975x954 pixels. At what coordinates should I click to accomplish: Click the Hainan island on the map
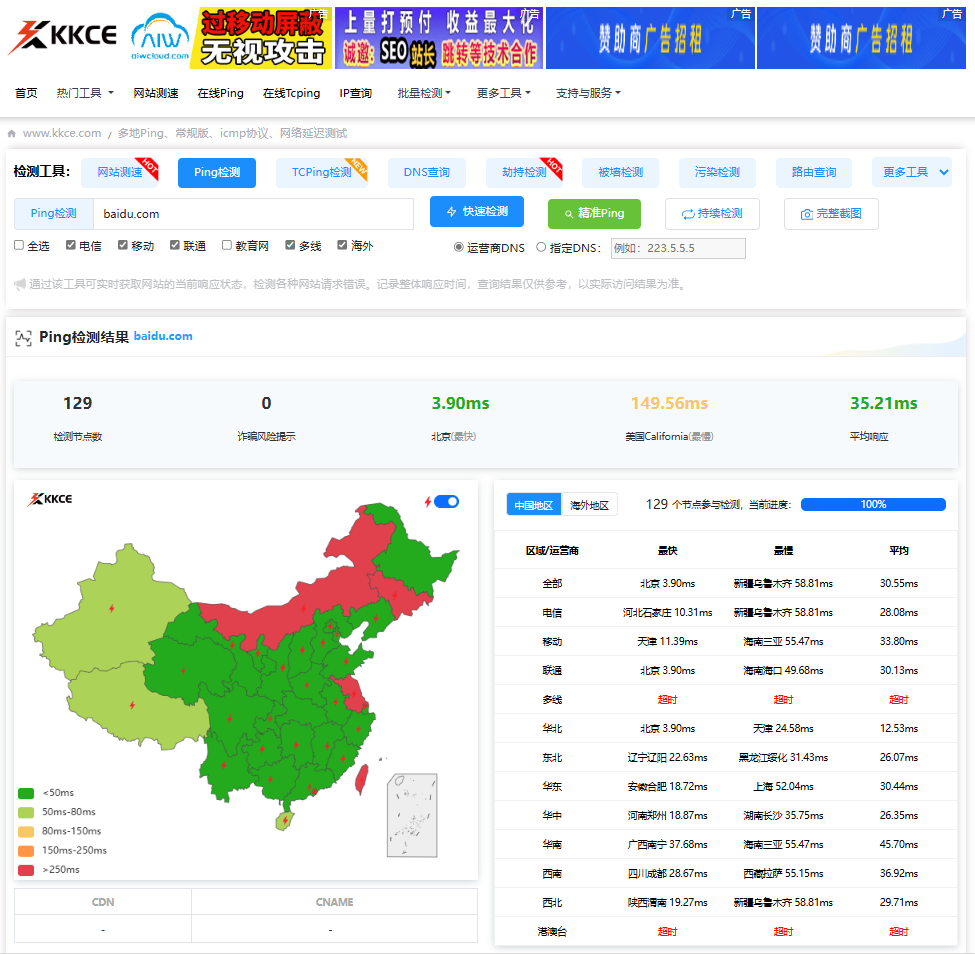click(x=285, y=820)
